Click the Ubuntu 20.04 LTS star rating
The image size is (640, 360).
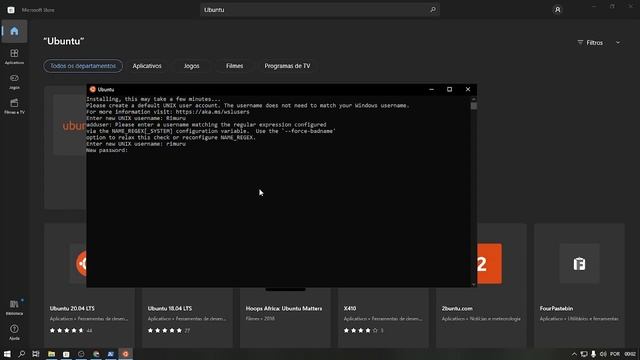click(67, 330)
